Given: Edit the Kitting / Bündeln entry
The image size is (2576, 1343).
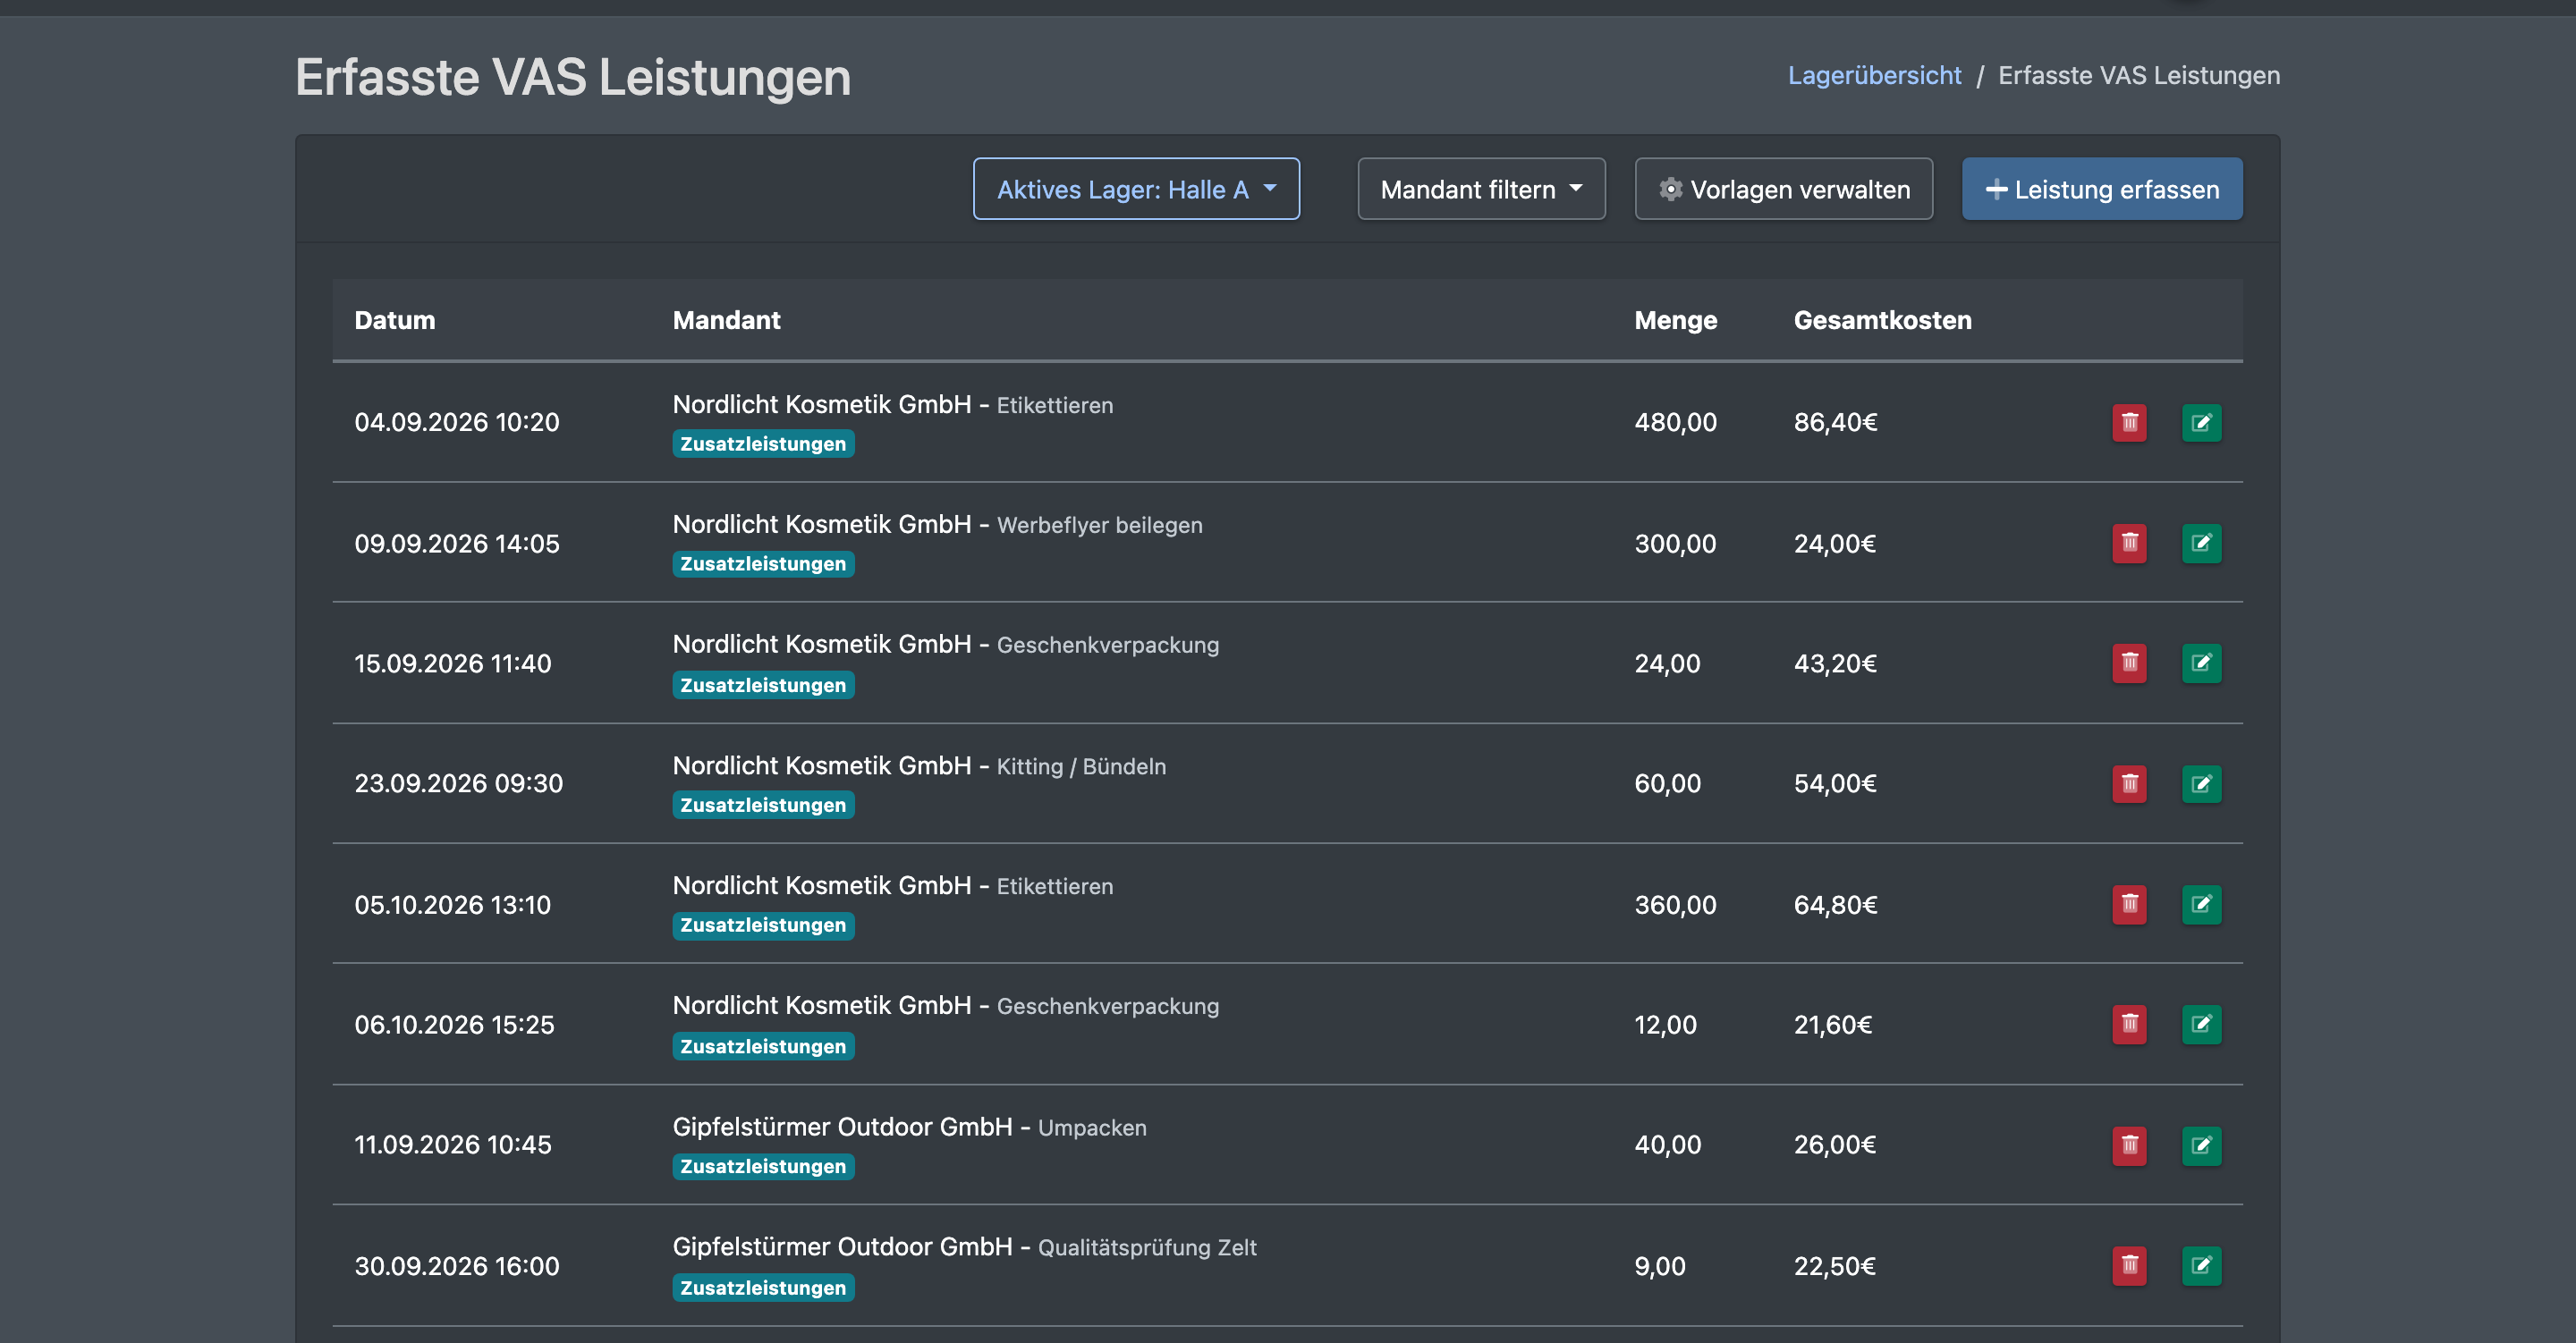Looking at the screenshot, I should tap(2201, 784).
